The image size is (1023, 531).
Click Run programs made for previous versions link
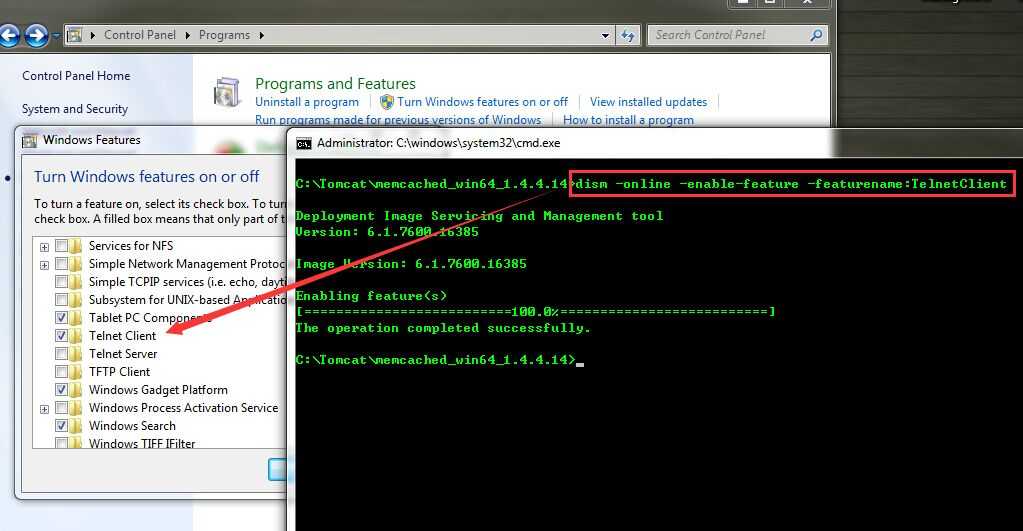coord(398,120)
